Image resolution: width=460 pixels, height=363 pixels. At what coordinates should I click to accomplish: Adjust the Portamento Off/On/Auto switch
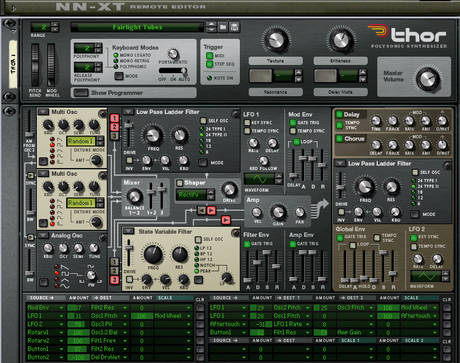tap(173, 71)
